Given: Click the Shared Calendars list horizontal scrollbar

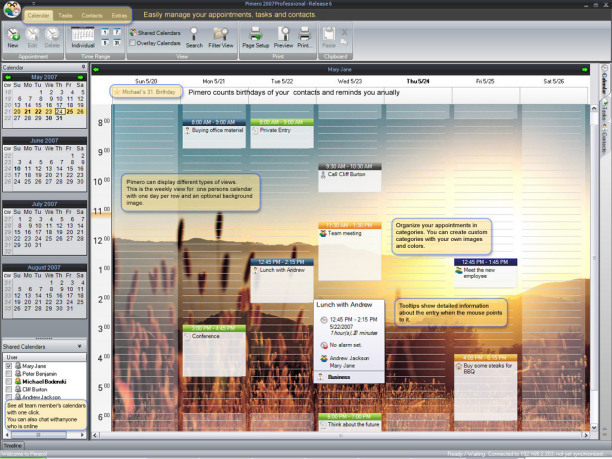Looking at the screenshot, I should [44, 434].
